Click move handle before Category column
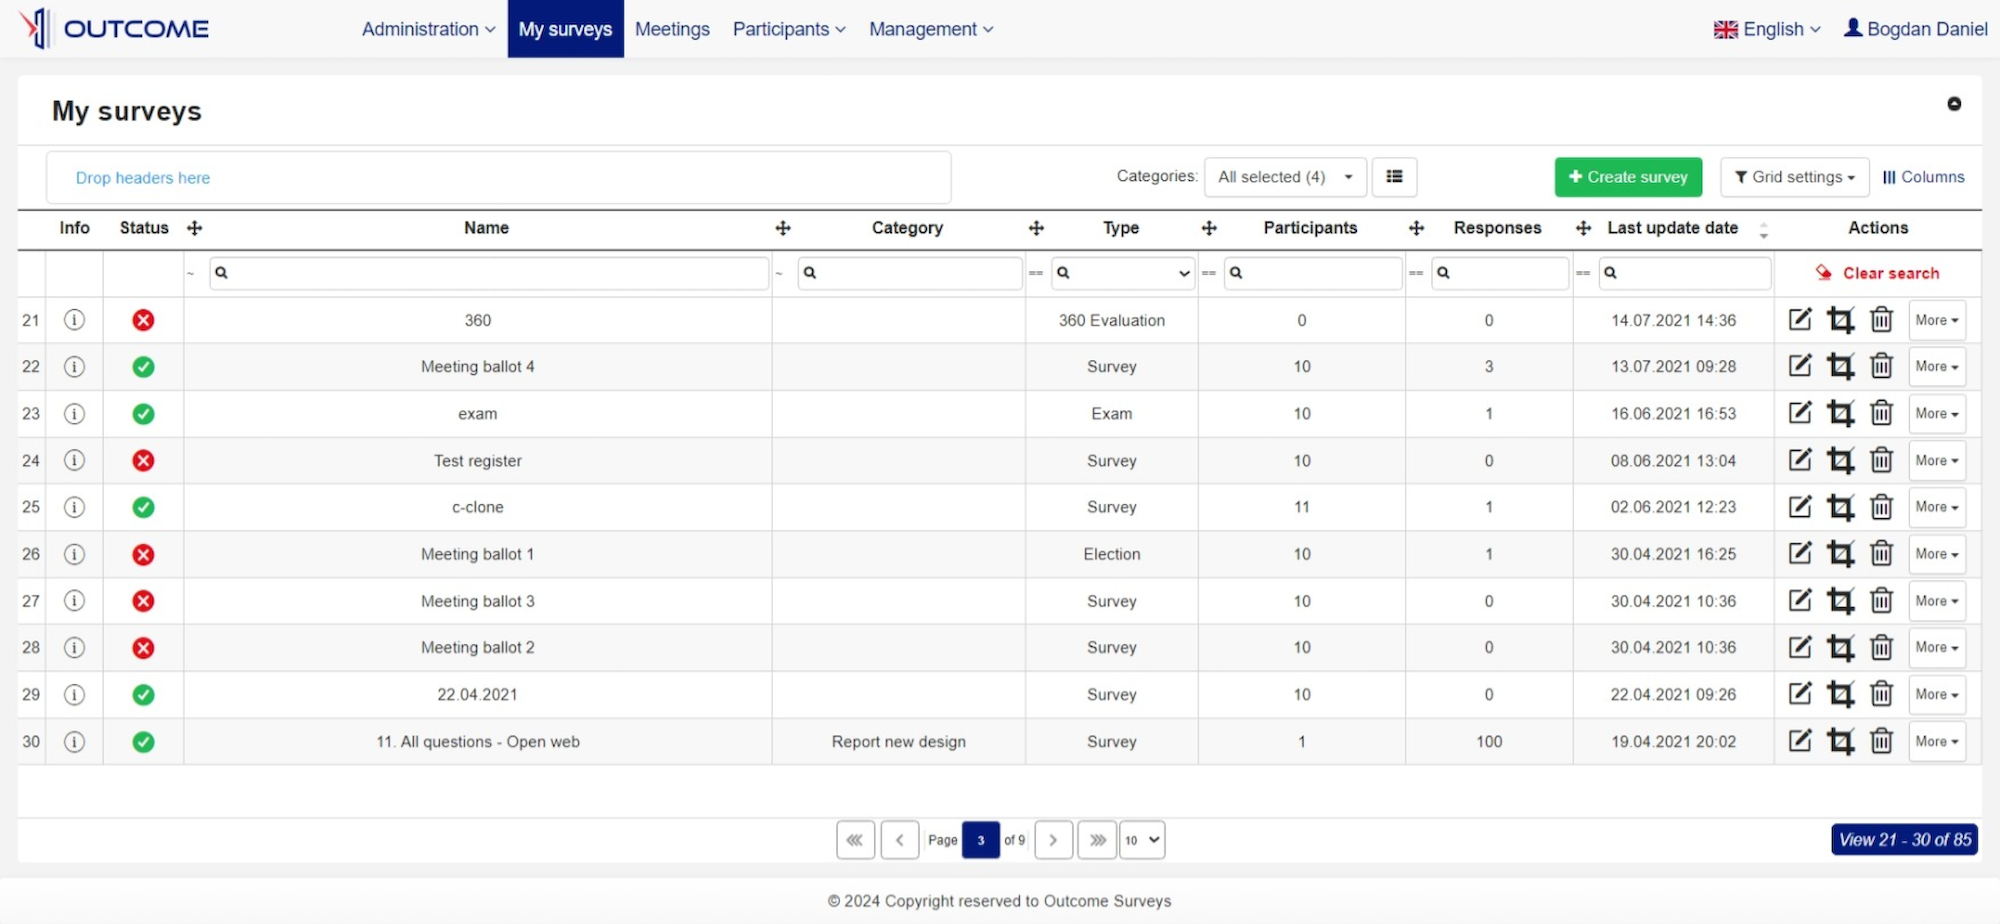 click(x=783, y=228)
